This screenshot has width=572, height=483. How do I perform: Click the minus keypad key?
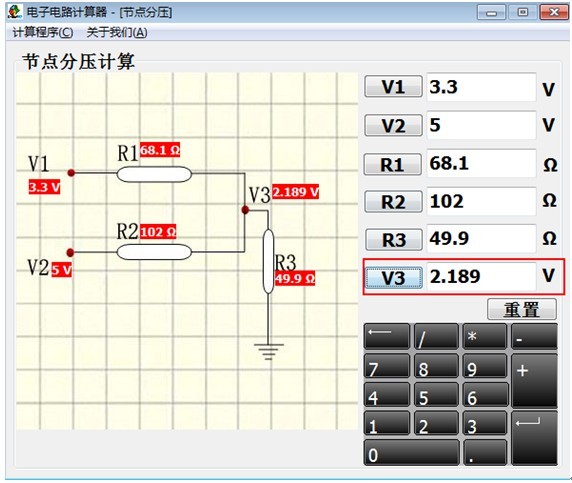coord(534,336)
